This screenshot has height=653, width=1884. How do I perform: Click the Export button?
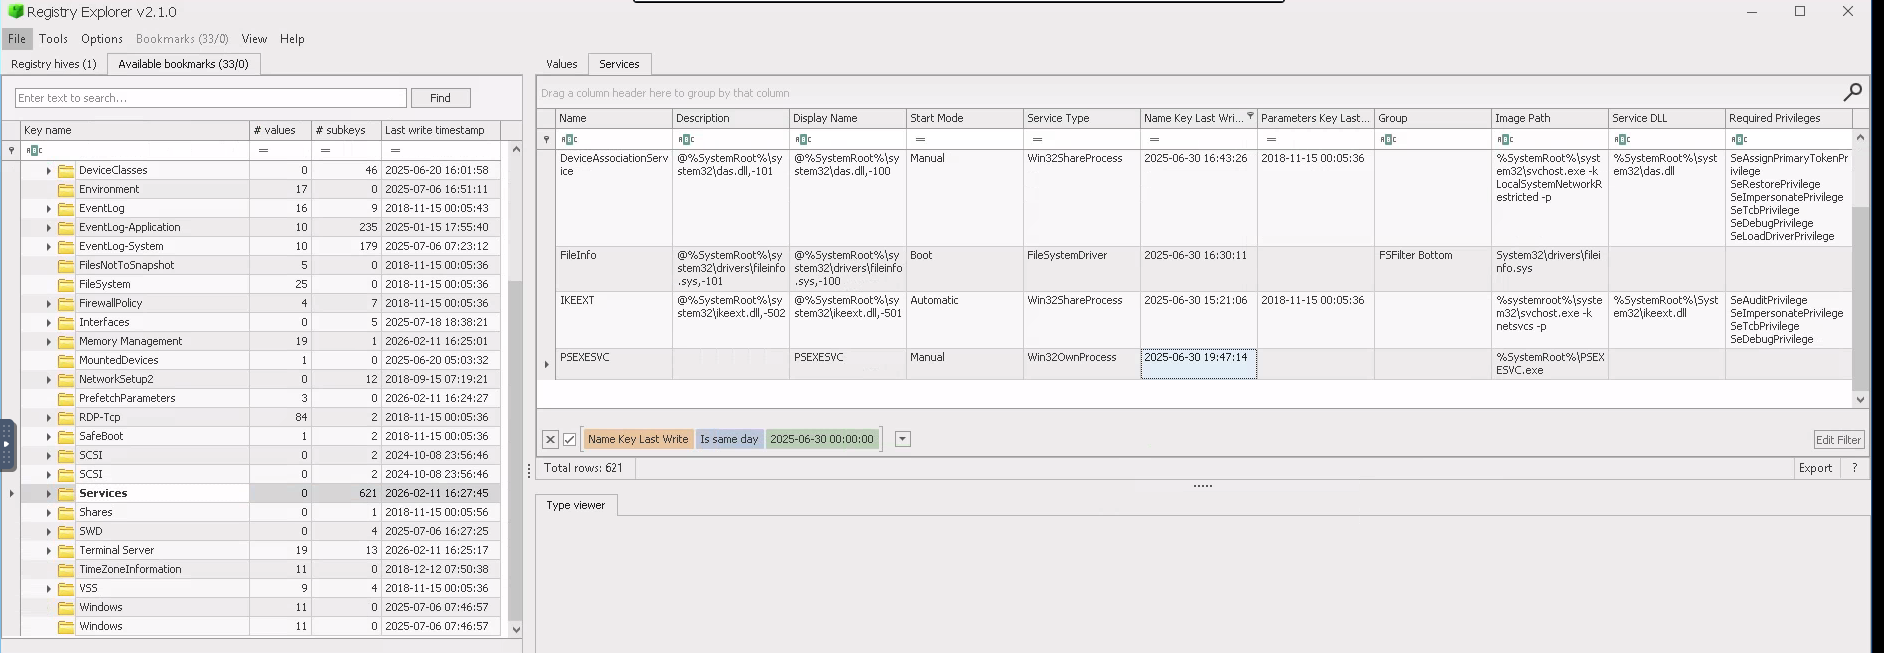click(x=1815, y=468)
